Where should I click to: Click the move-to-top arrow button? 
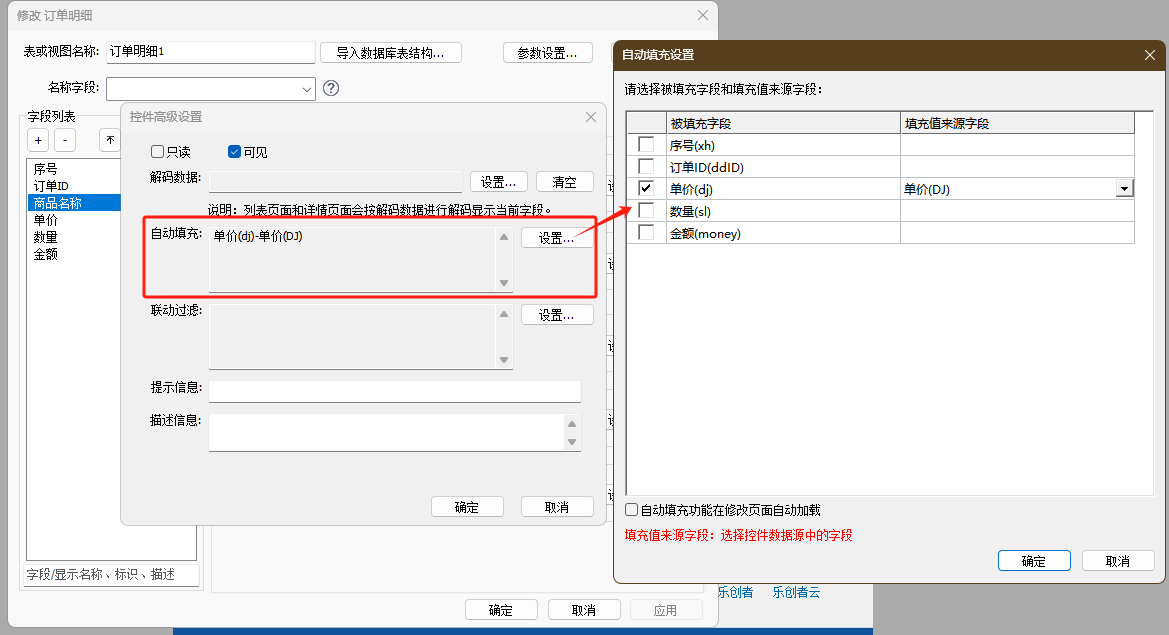click(109, 140)
